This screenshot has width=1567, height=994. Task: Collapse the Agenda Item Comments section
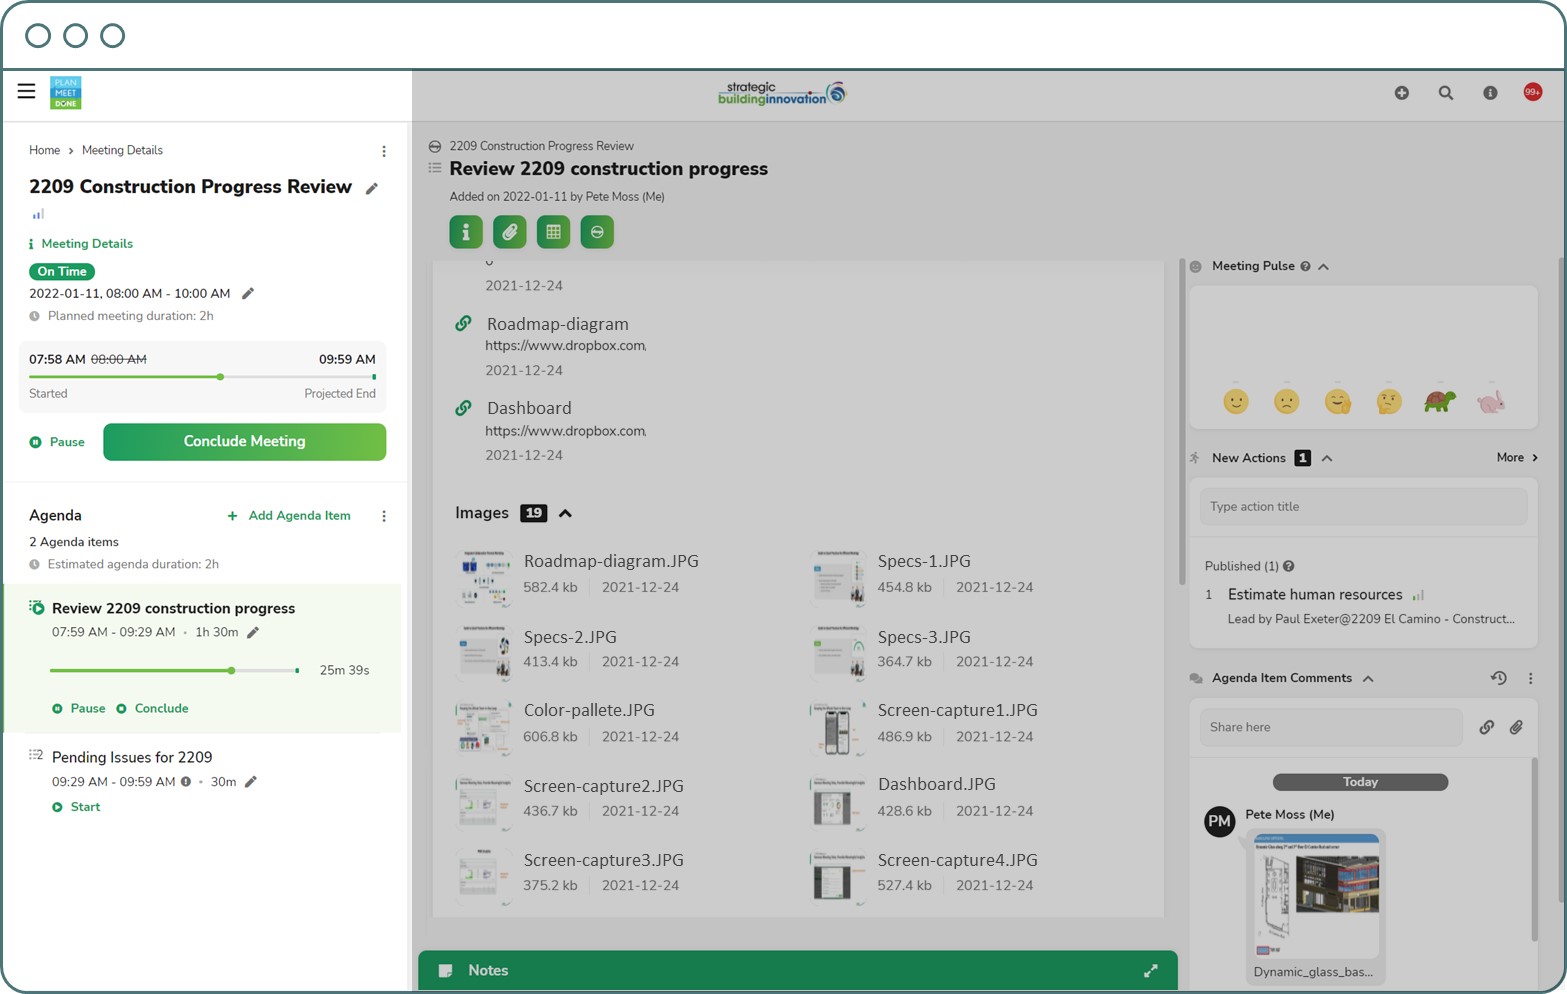click(1368, 679)
